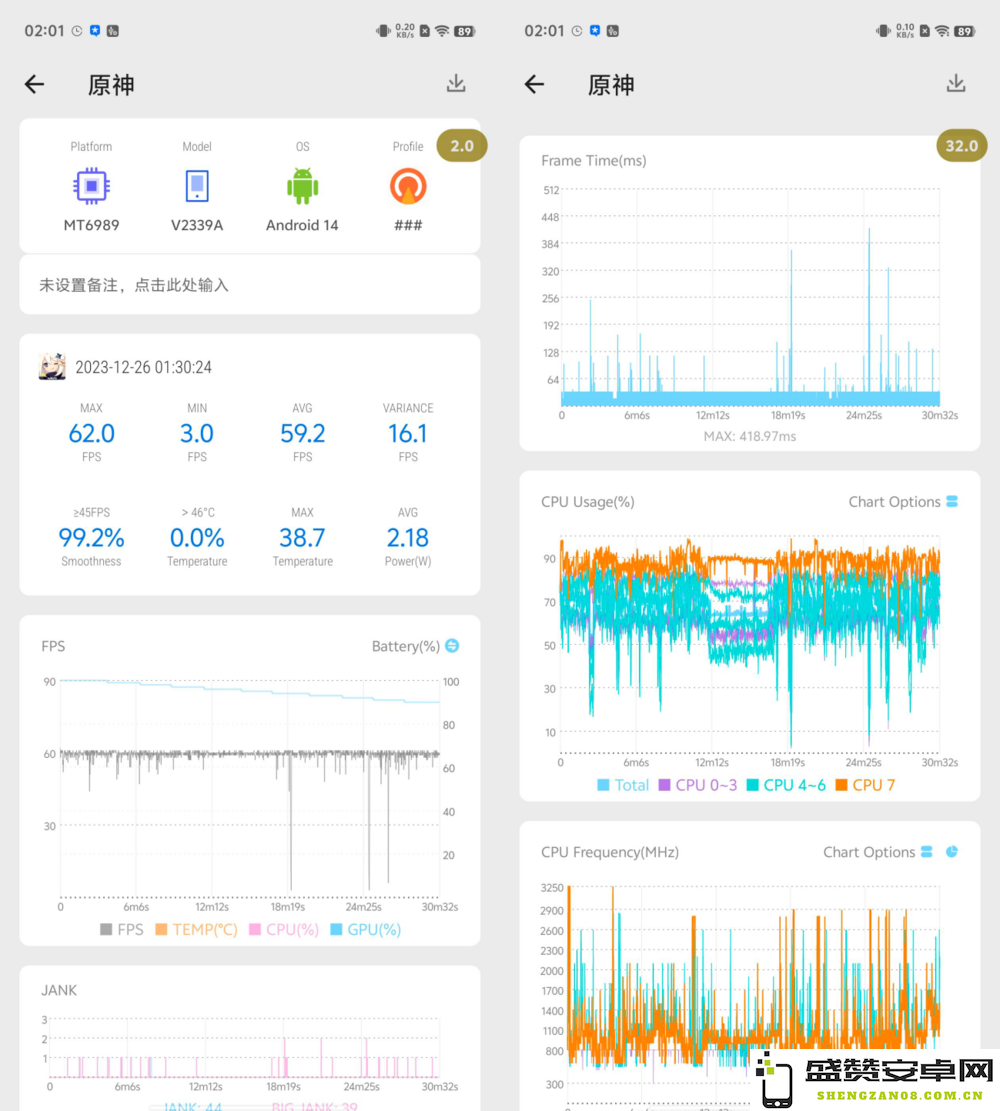
Task: Tap the AVG 59.2 FPS value
Action: (x=303, y=433)
